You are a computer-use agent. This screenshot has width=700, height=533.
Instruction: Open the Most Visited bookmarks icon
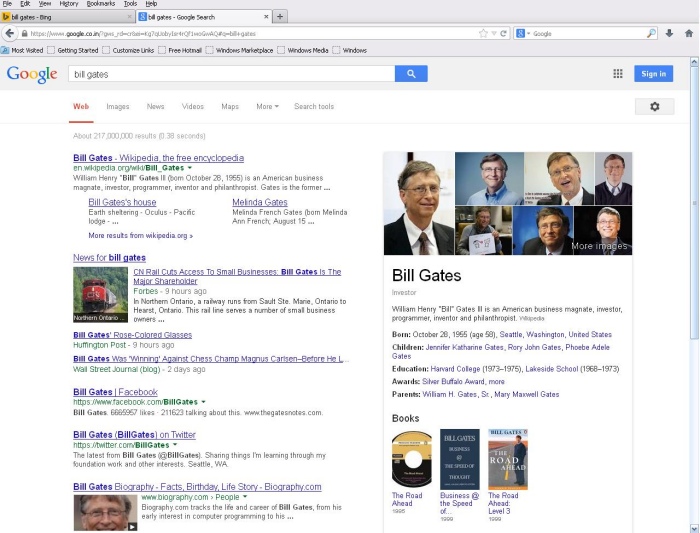tap(5, 50)
